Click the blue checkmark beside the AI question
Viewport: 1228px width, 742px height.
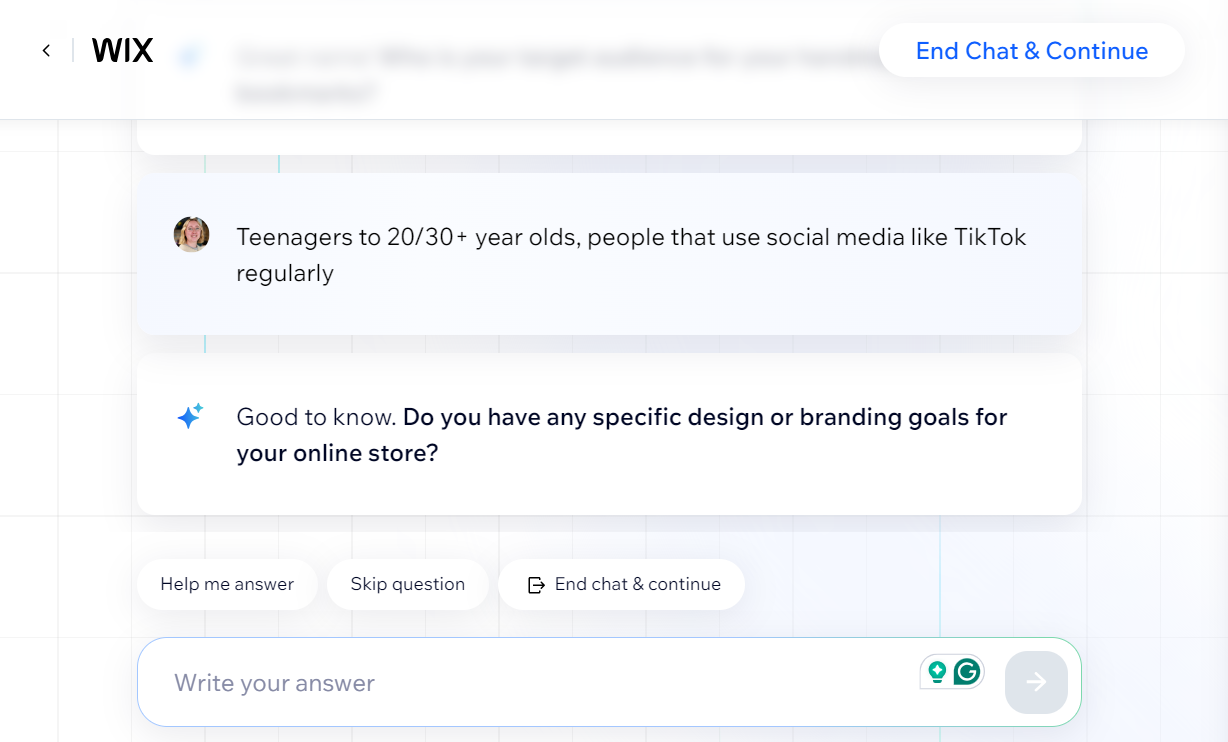pyautogui.click(x=190, y=55)
